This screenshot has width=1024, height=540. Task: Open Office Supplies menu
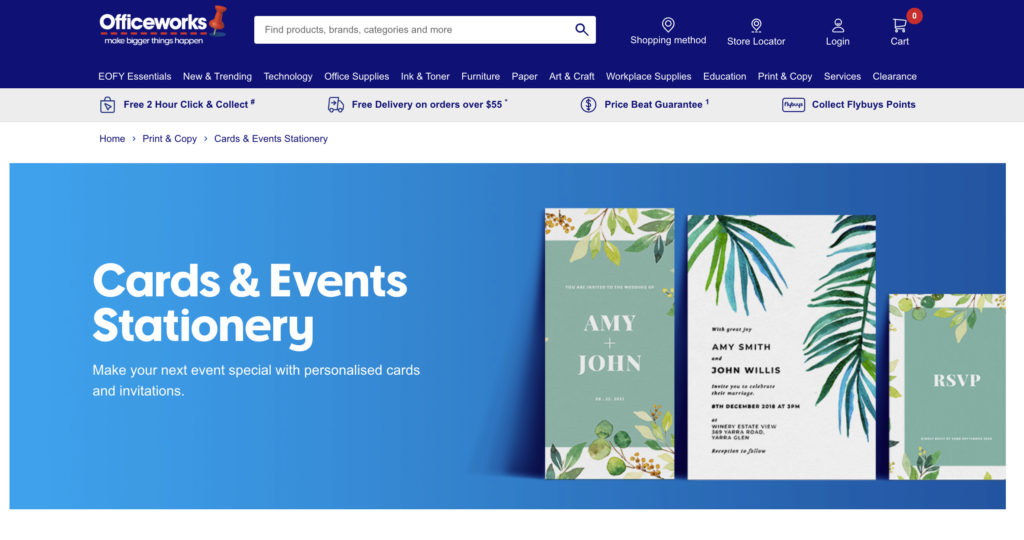(x=357, y=76)
